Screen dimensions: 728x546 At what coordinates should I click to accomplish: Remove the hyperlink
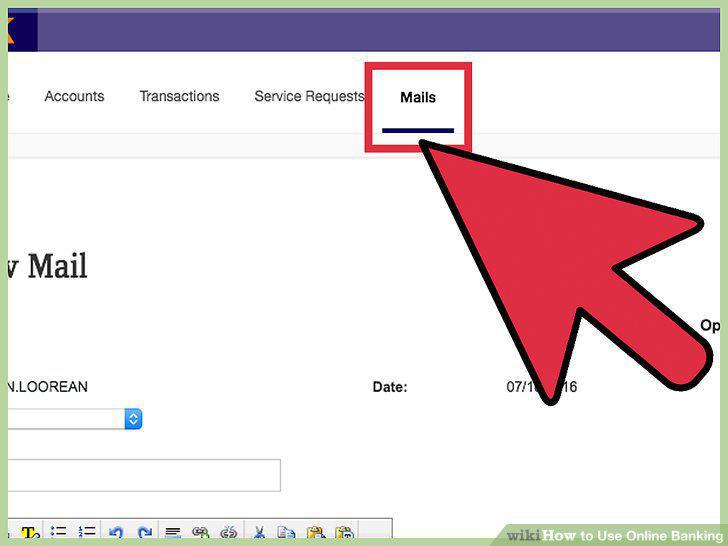tap(228, 532)
